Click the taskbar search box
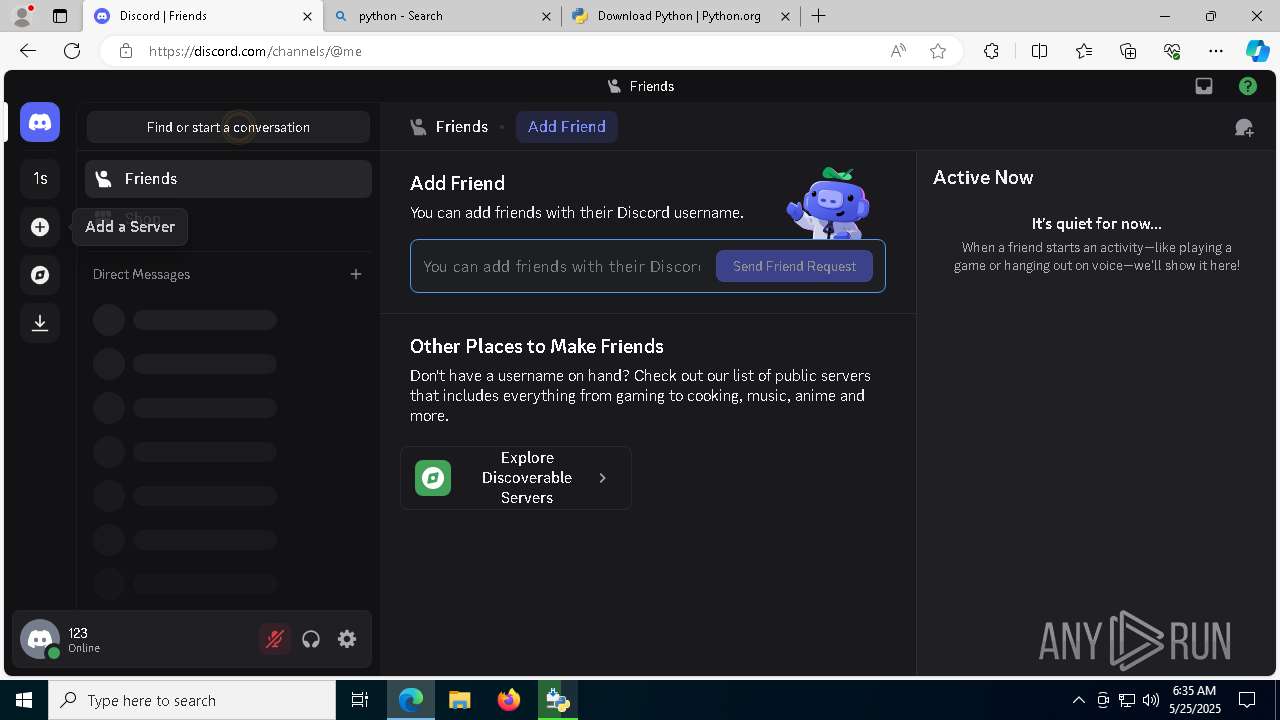The width and height of the screenshot is (1280, 720). (192, 700)
